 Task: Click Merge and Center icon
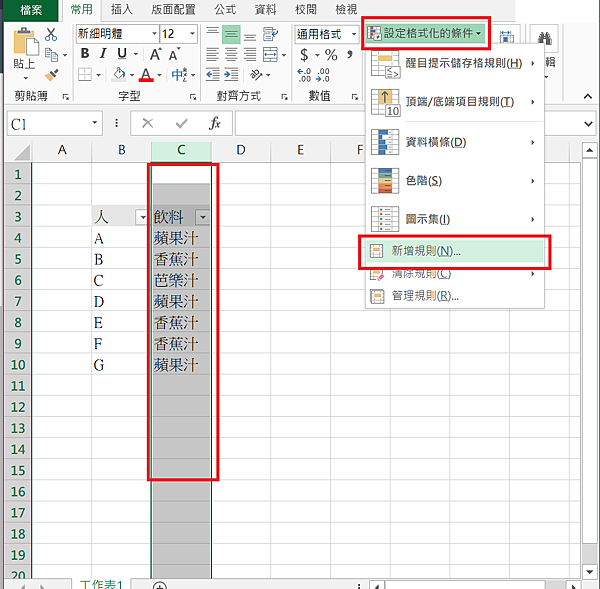pos(270,55)
